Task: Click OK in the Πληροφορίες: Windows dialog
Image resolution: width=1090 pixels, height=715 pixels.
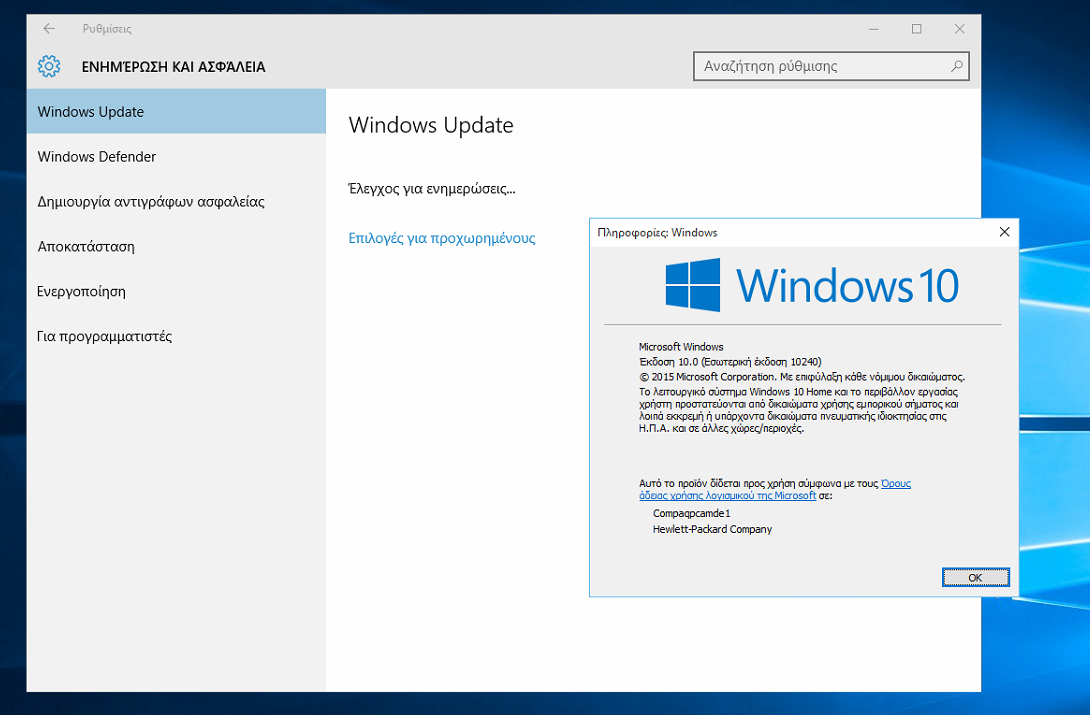Action: (x=975, y=577)
